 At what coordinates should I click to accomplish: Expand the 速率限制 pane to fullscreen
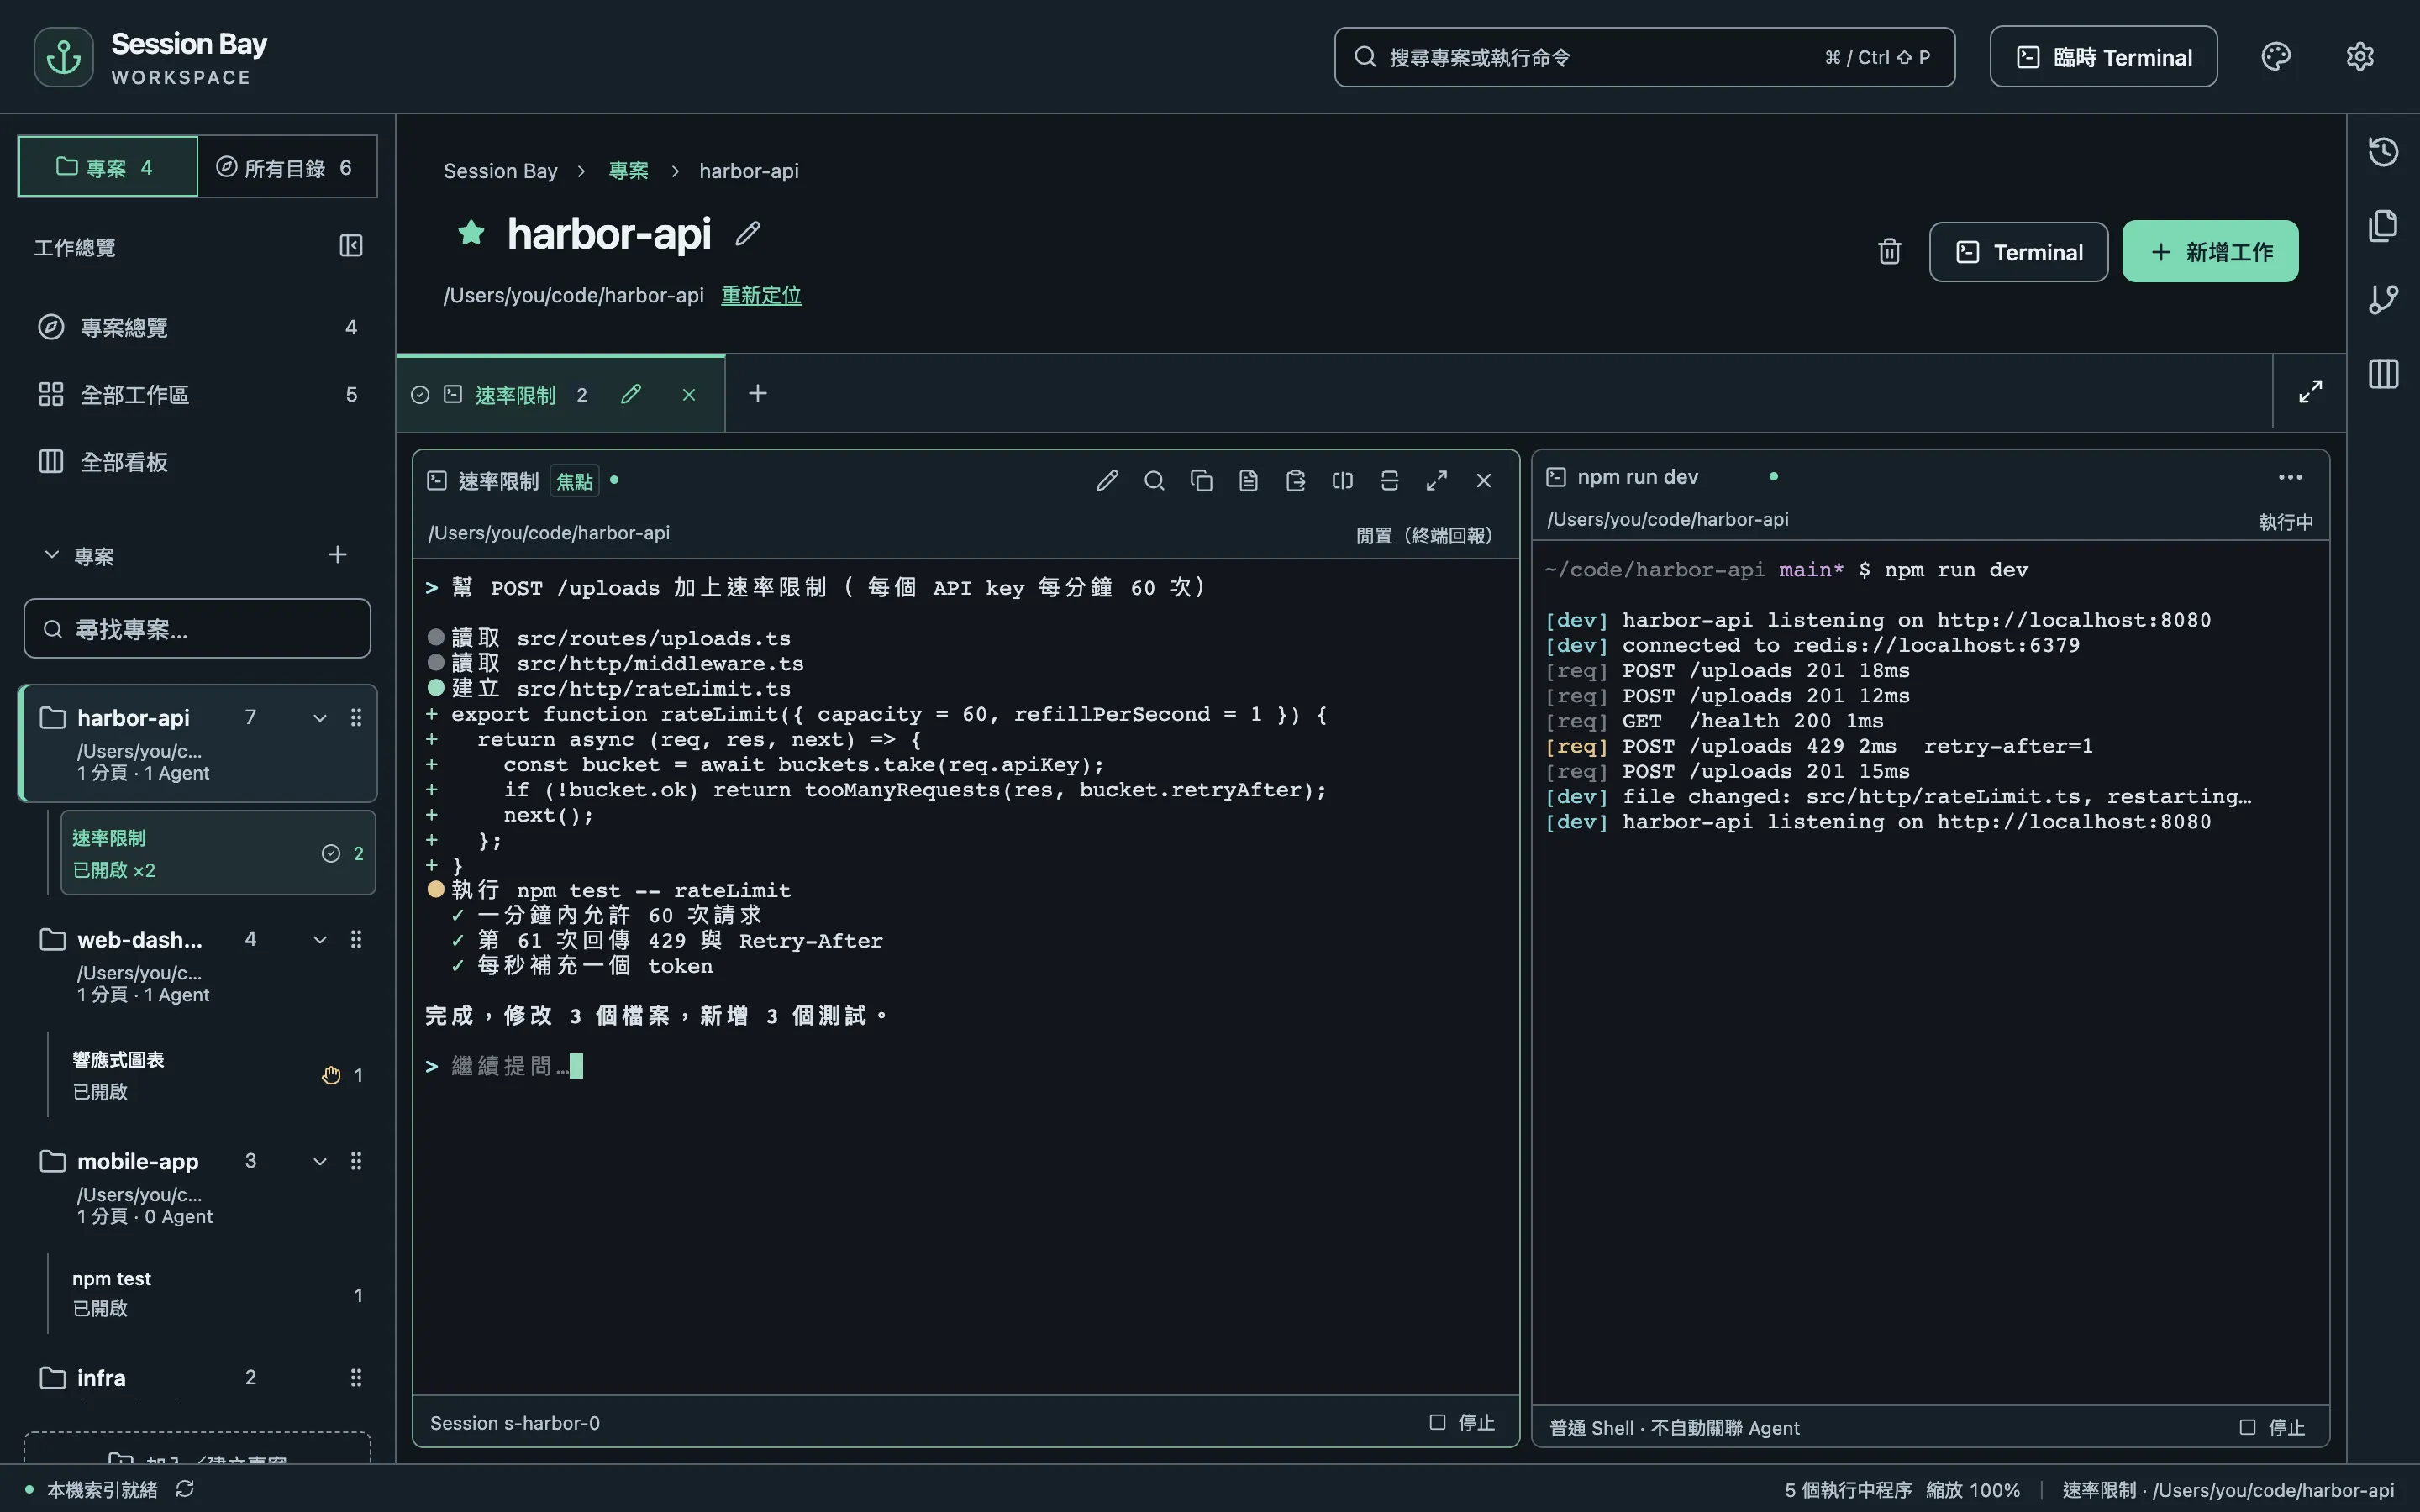coord(1436,481)
